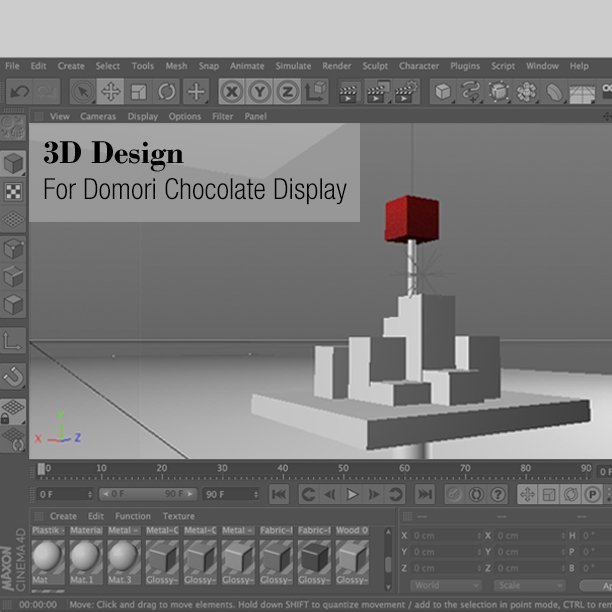Open viewport Filter menu
612x612 pixels.
[222, 116]
